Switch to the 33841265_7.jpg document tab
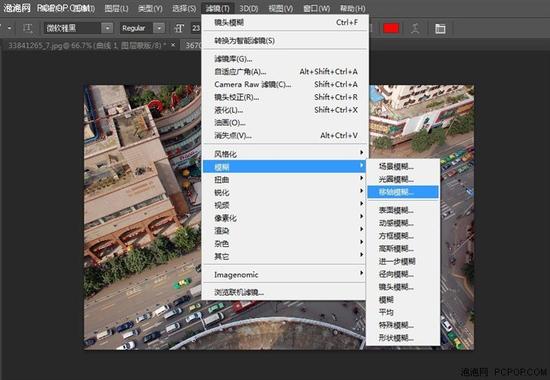Screen dimensions: 550x380 point(88,45)
